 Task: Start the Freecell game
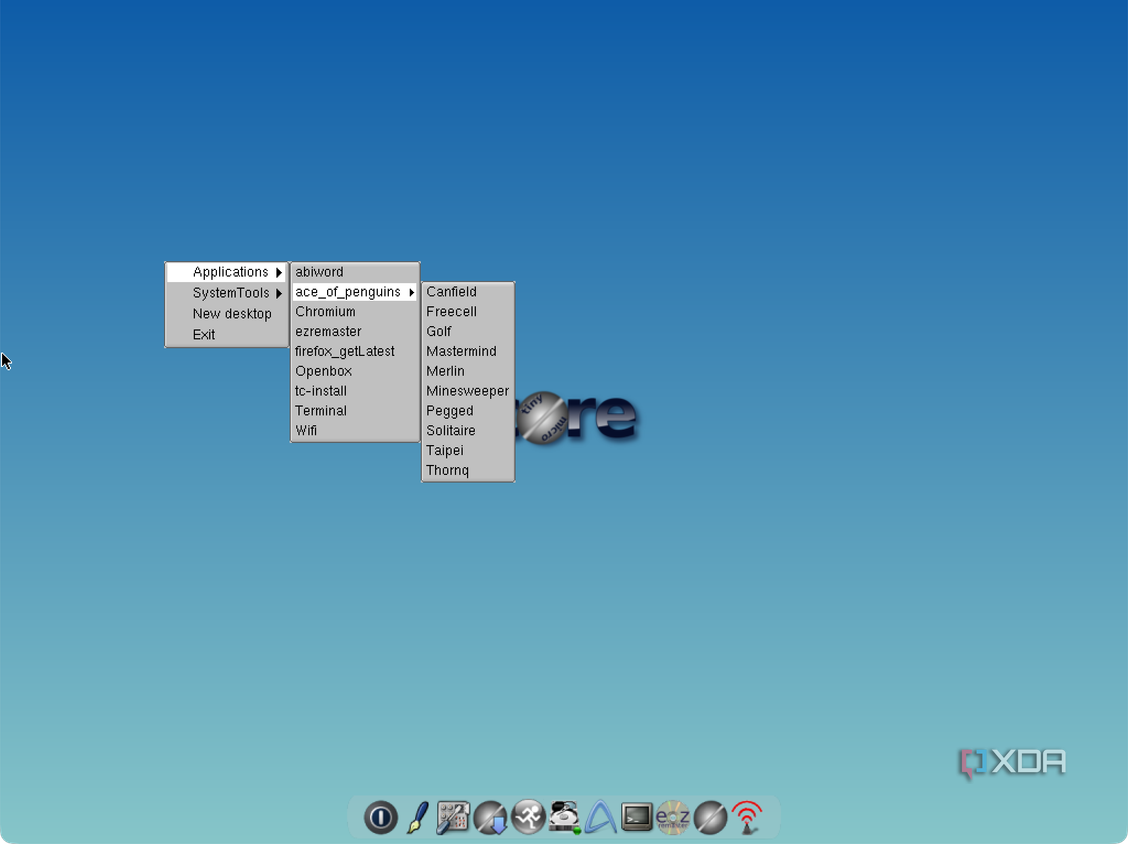468,312
